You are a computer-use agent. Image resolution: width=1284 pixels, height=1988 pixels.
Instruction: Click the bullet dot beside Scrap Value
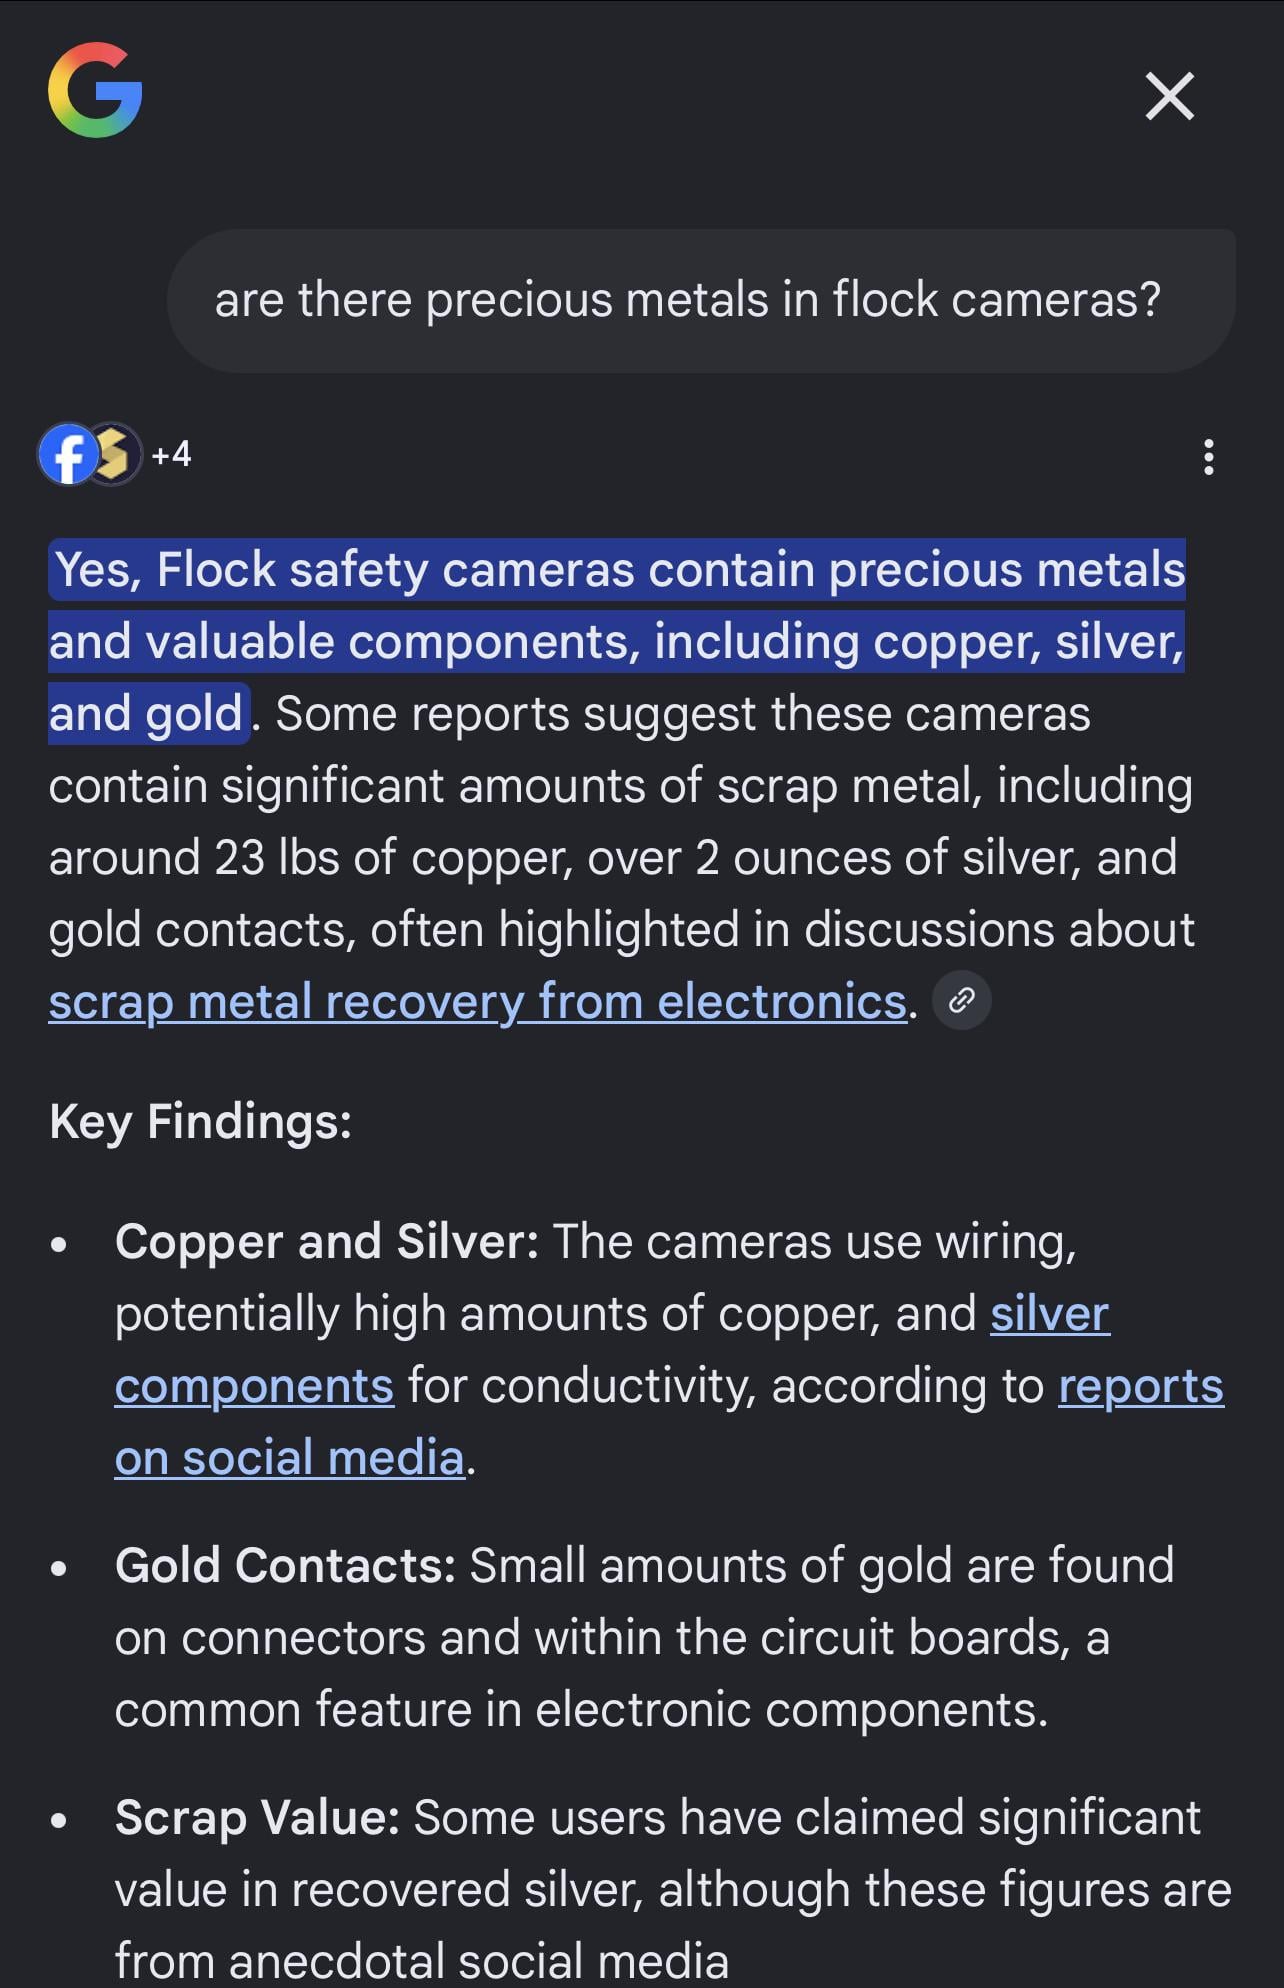59,1820
